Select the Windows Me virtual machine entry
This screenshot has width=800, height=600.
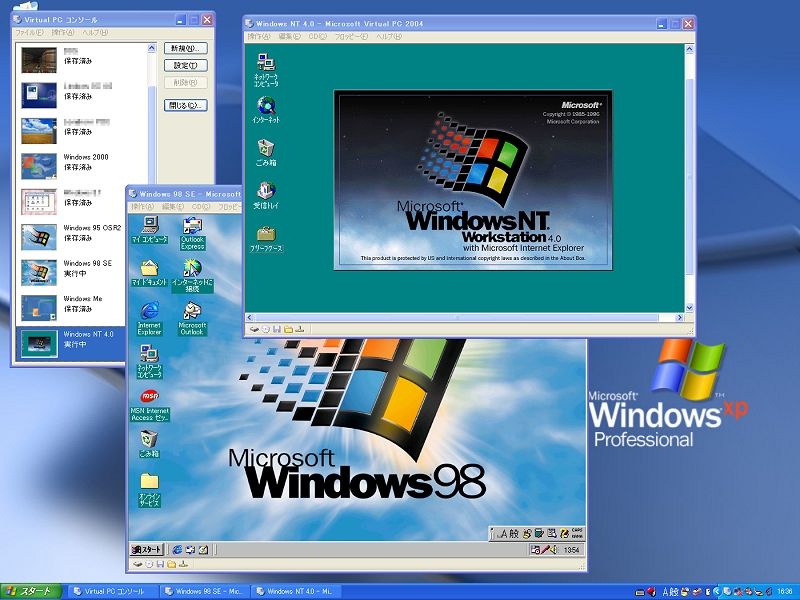pyautogui.click(x=71, y=307)
